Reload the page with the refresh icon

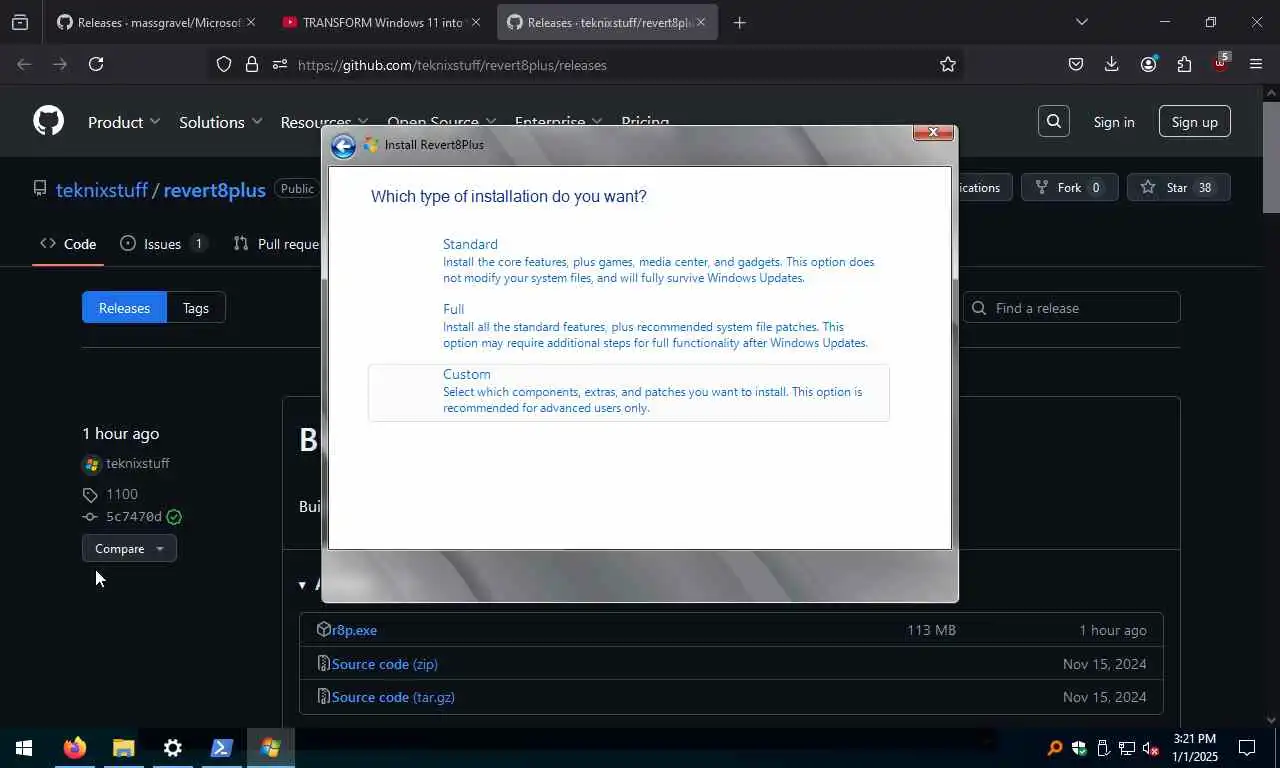point(96,64)
